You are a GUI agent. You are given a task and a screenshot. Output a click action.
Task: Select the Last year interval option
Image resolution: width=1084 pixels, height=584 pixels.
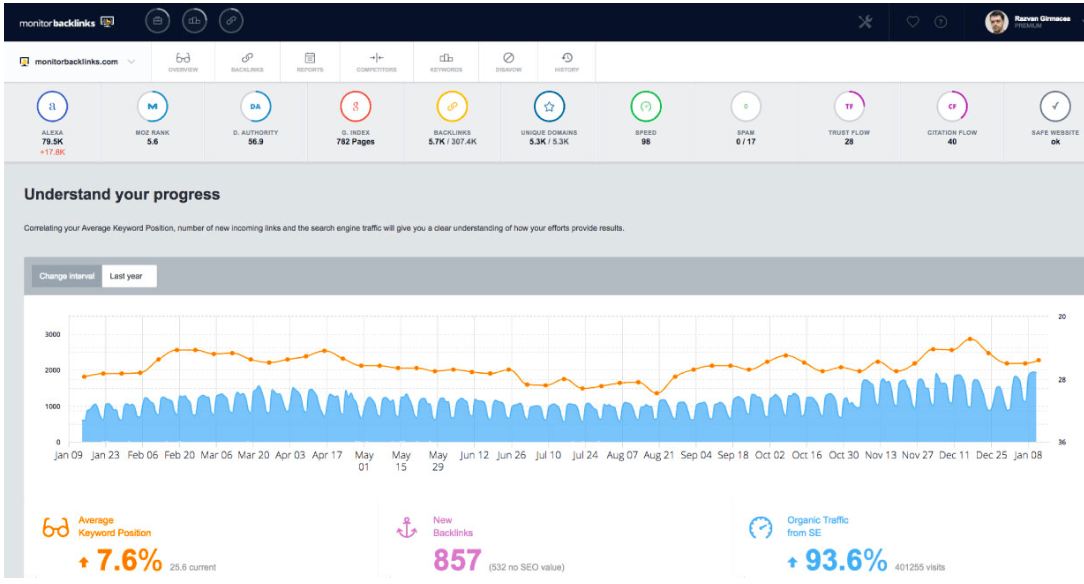(x=128, y=276)
